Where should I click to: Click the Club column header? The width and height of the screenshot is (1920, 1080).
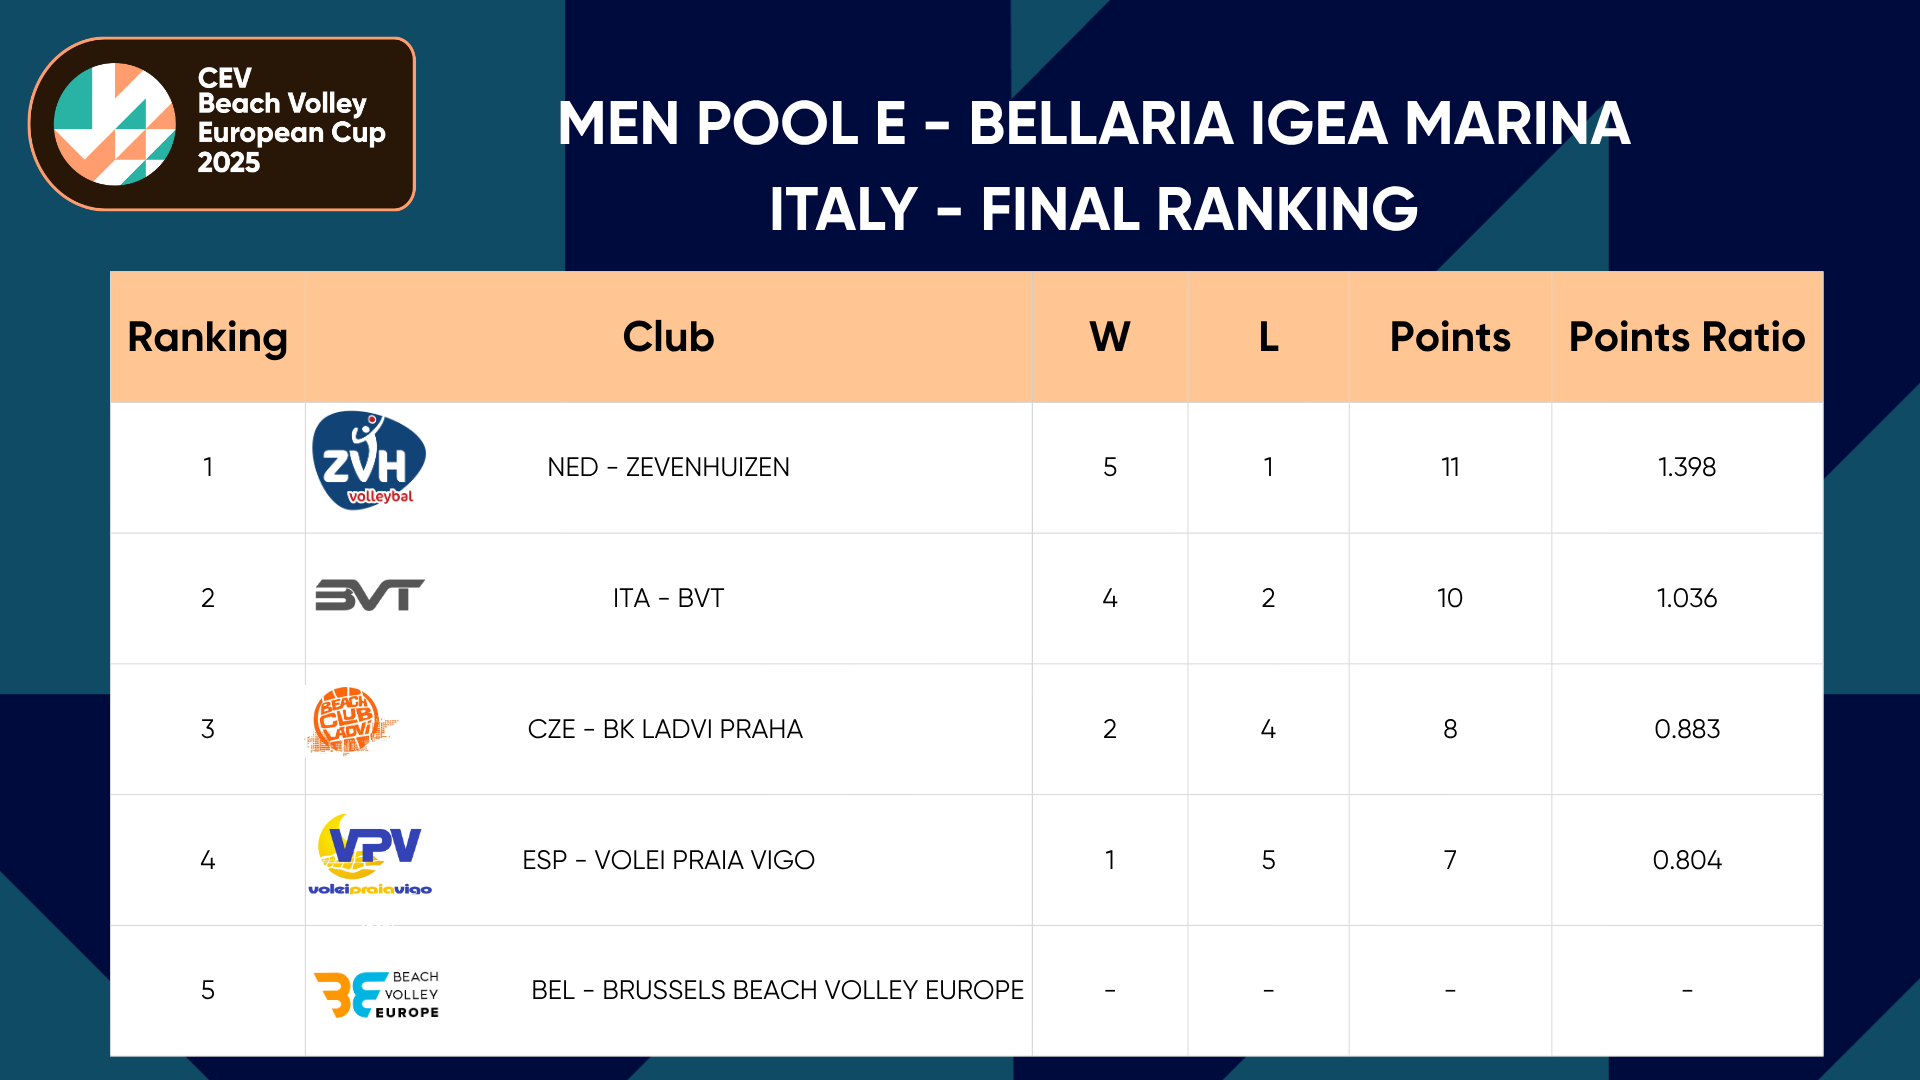(x=668, y=337)
